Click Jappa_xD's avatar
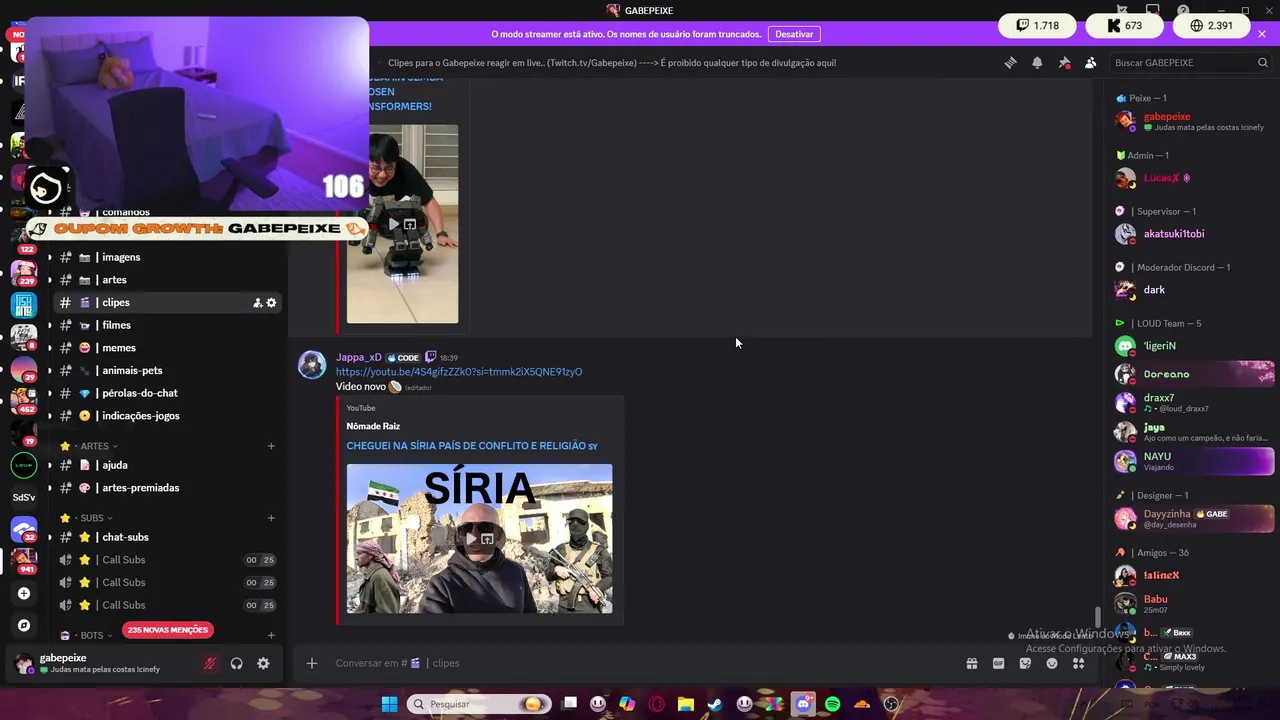The width and height of the screenshot is (1280, 720). pos(312,365)
